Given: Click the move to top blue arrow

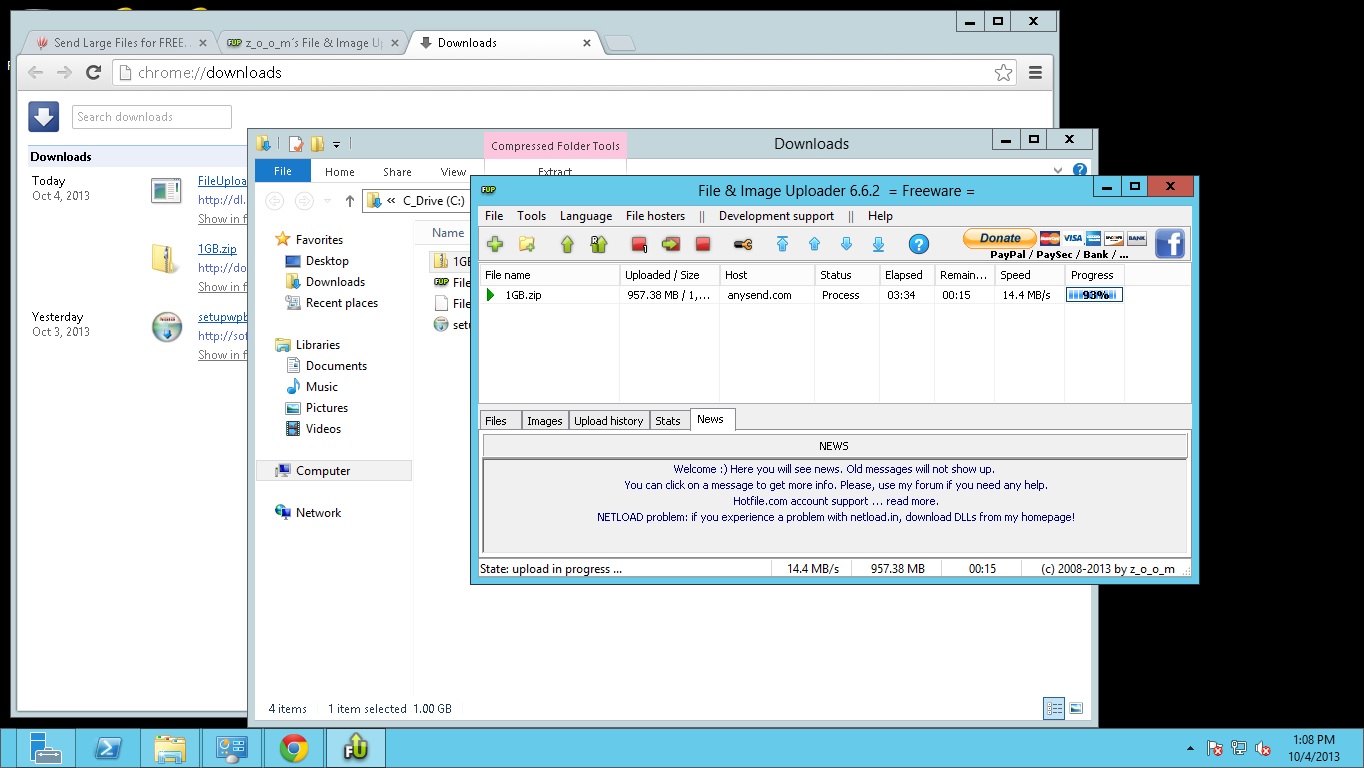Looking at the screenshot, I should tap(782, 244).
